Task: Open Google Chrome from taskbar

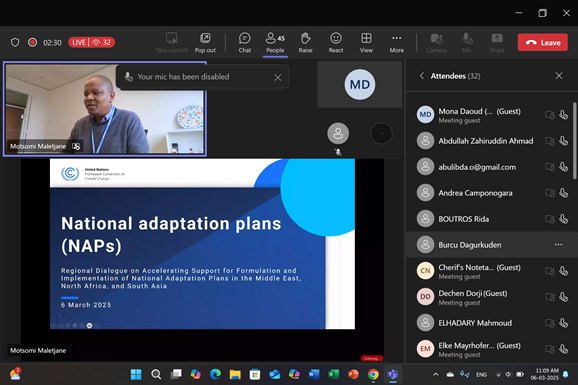Action: (373, 374)
